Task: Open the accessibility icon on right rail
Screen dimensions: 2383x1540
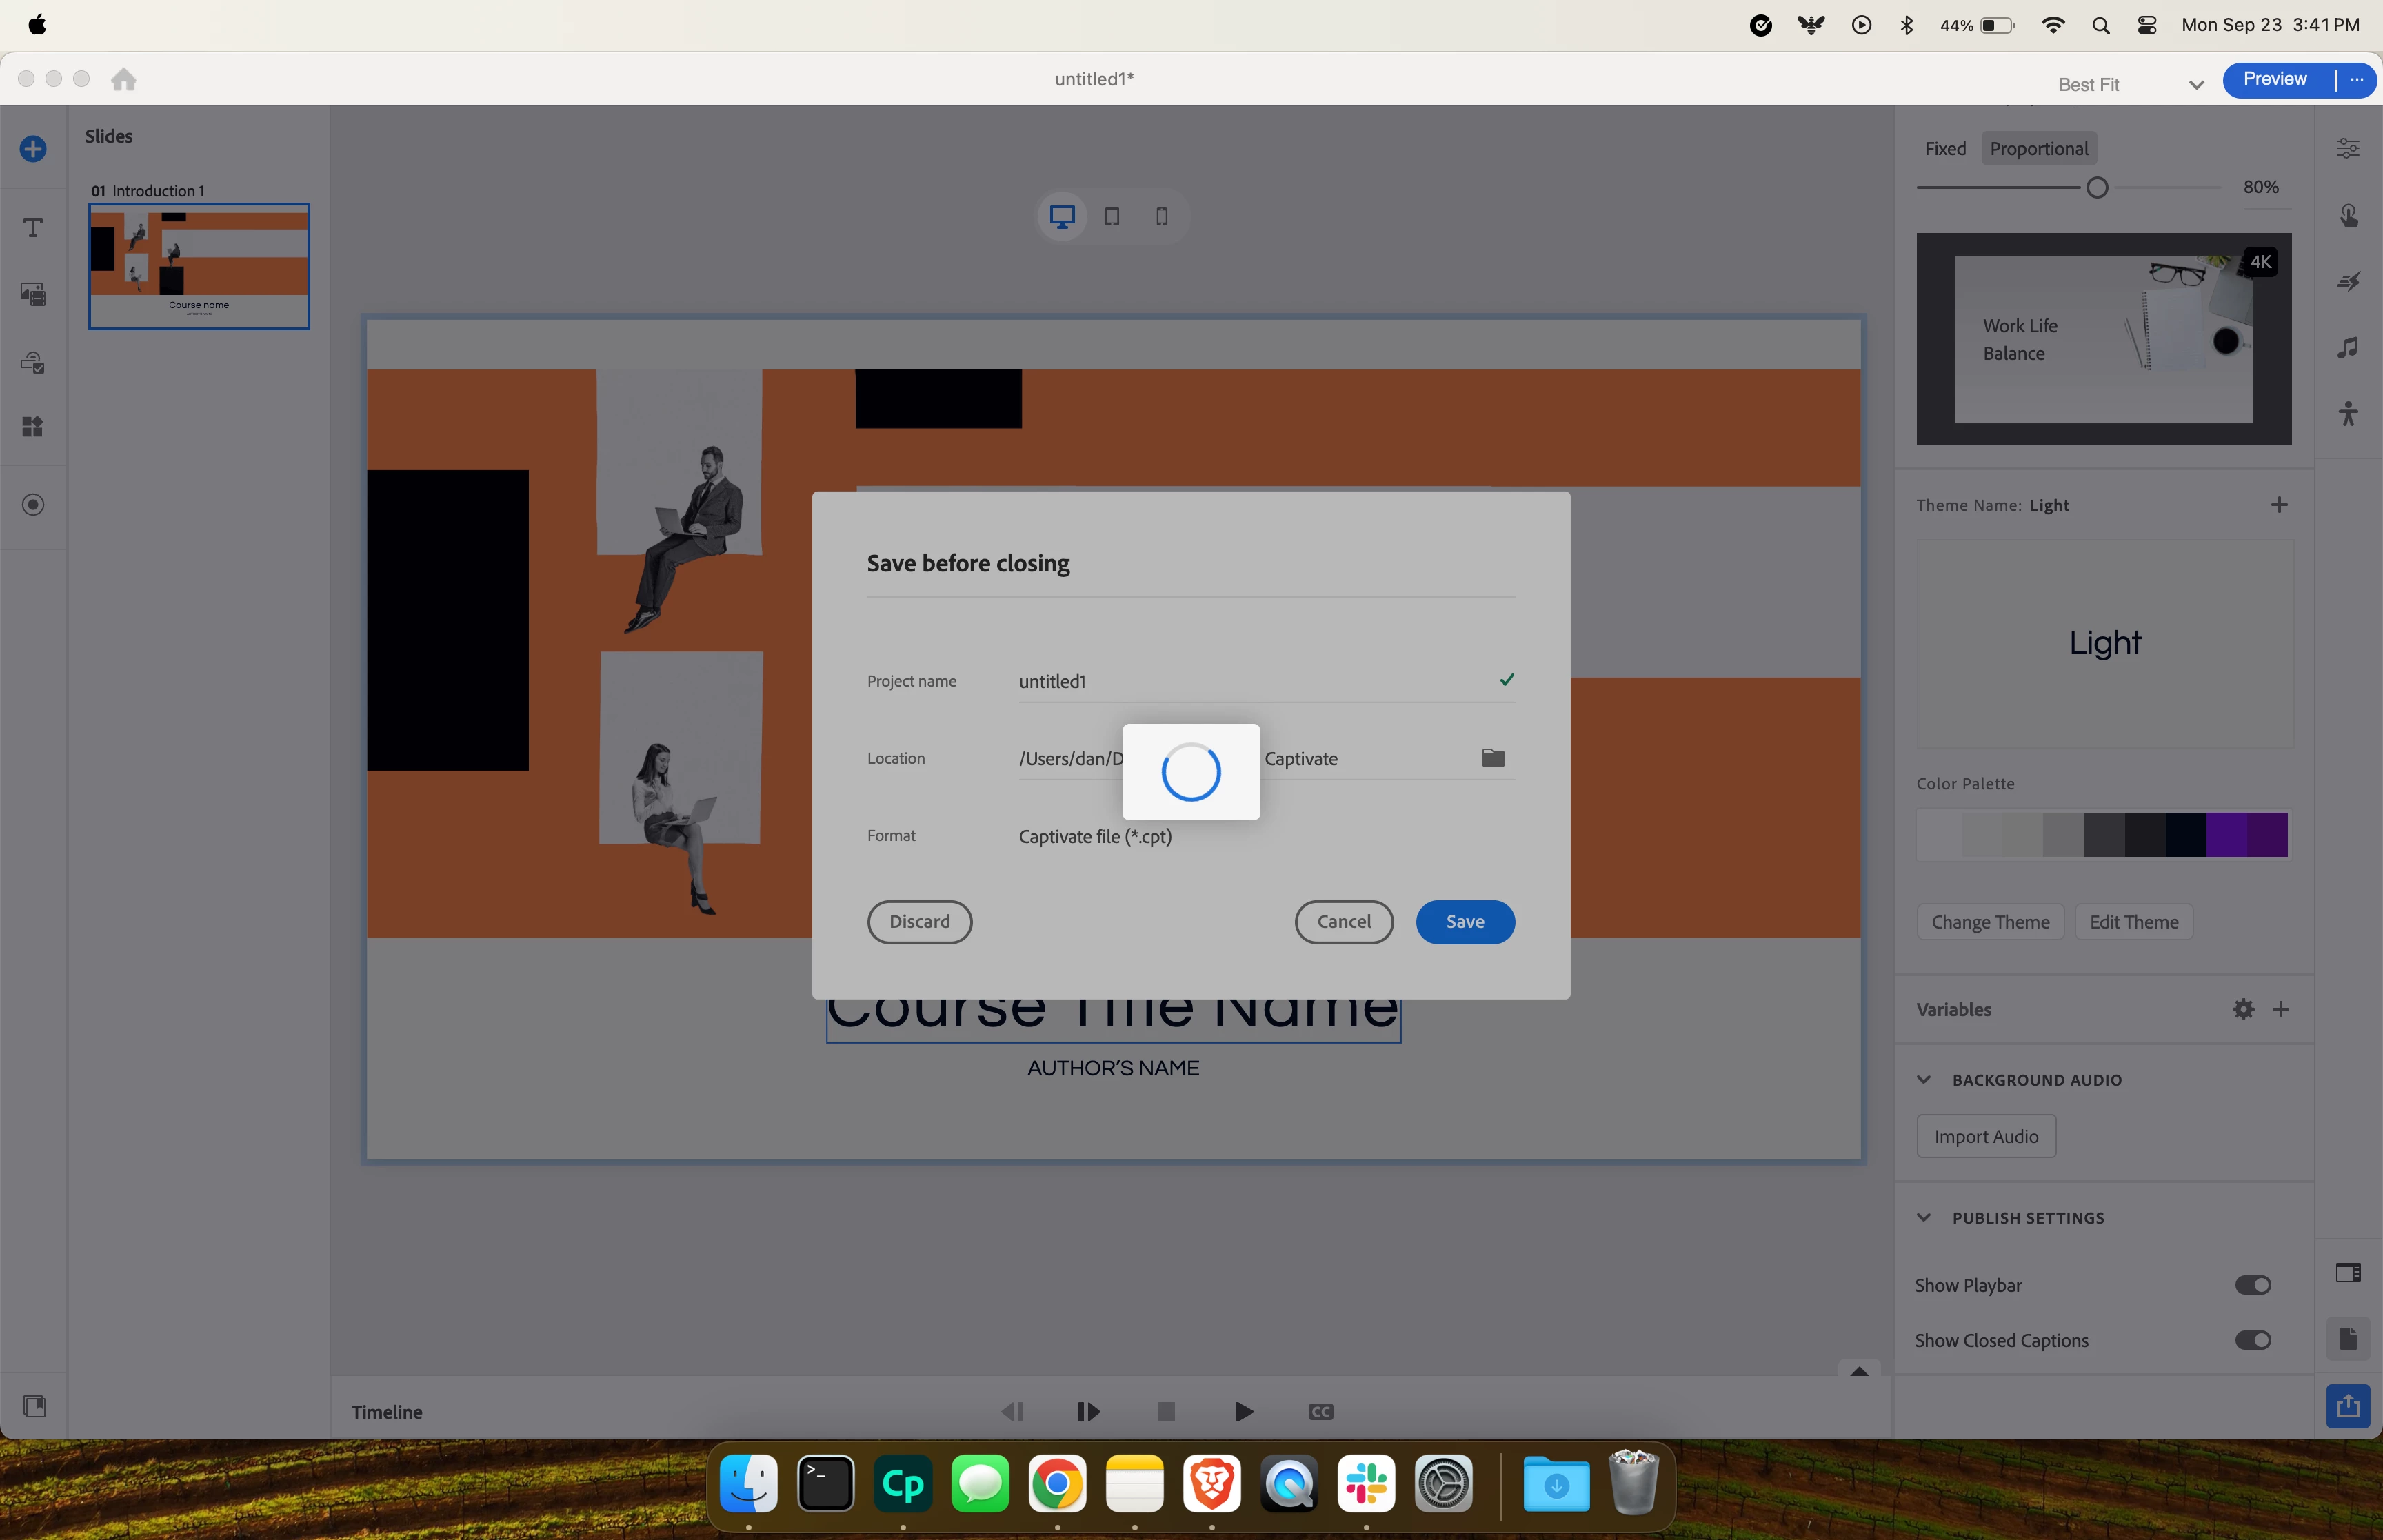Action: point(2348,413)
